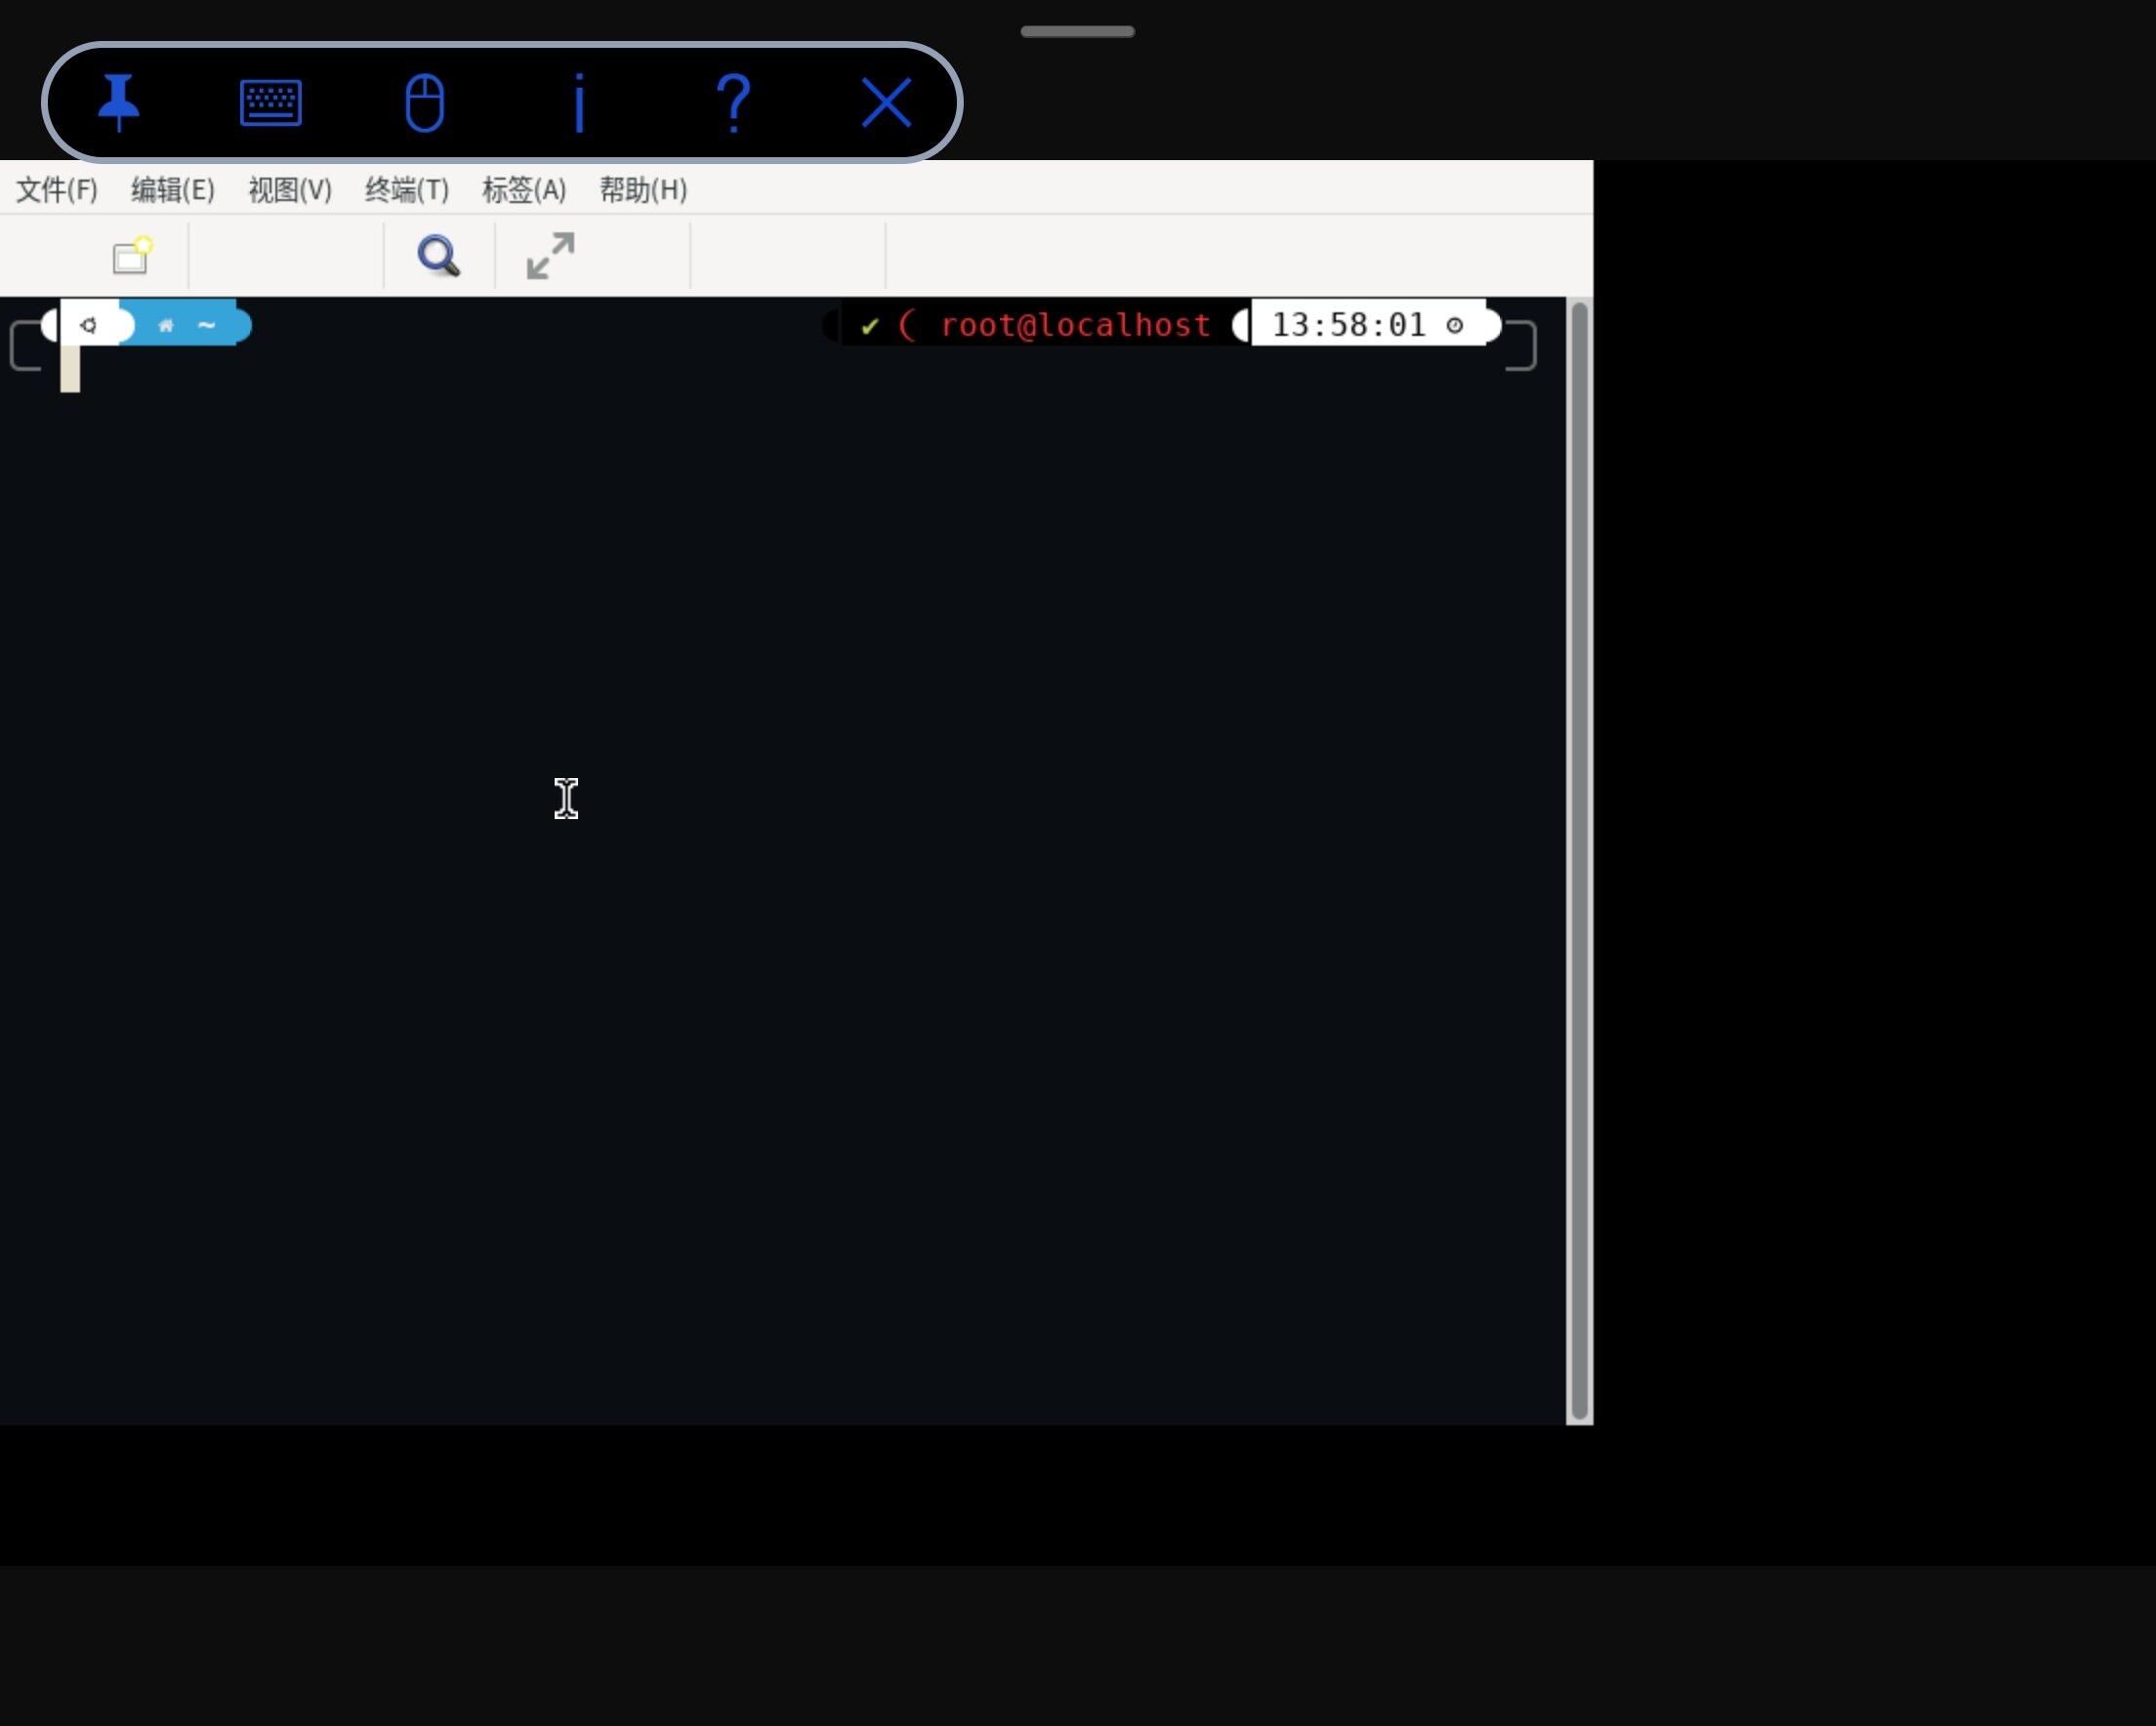Click the OS logo prompt segment
Image resolution: width=2156 pixels, height=1726 pixels.
pos(88,325)
